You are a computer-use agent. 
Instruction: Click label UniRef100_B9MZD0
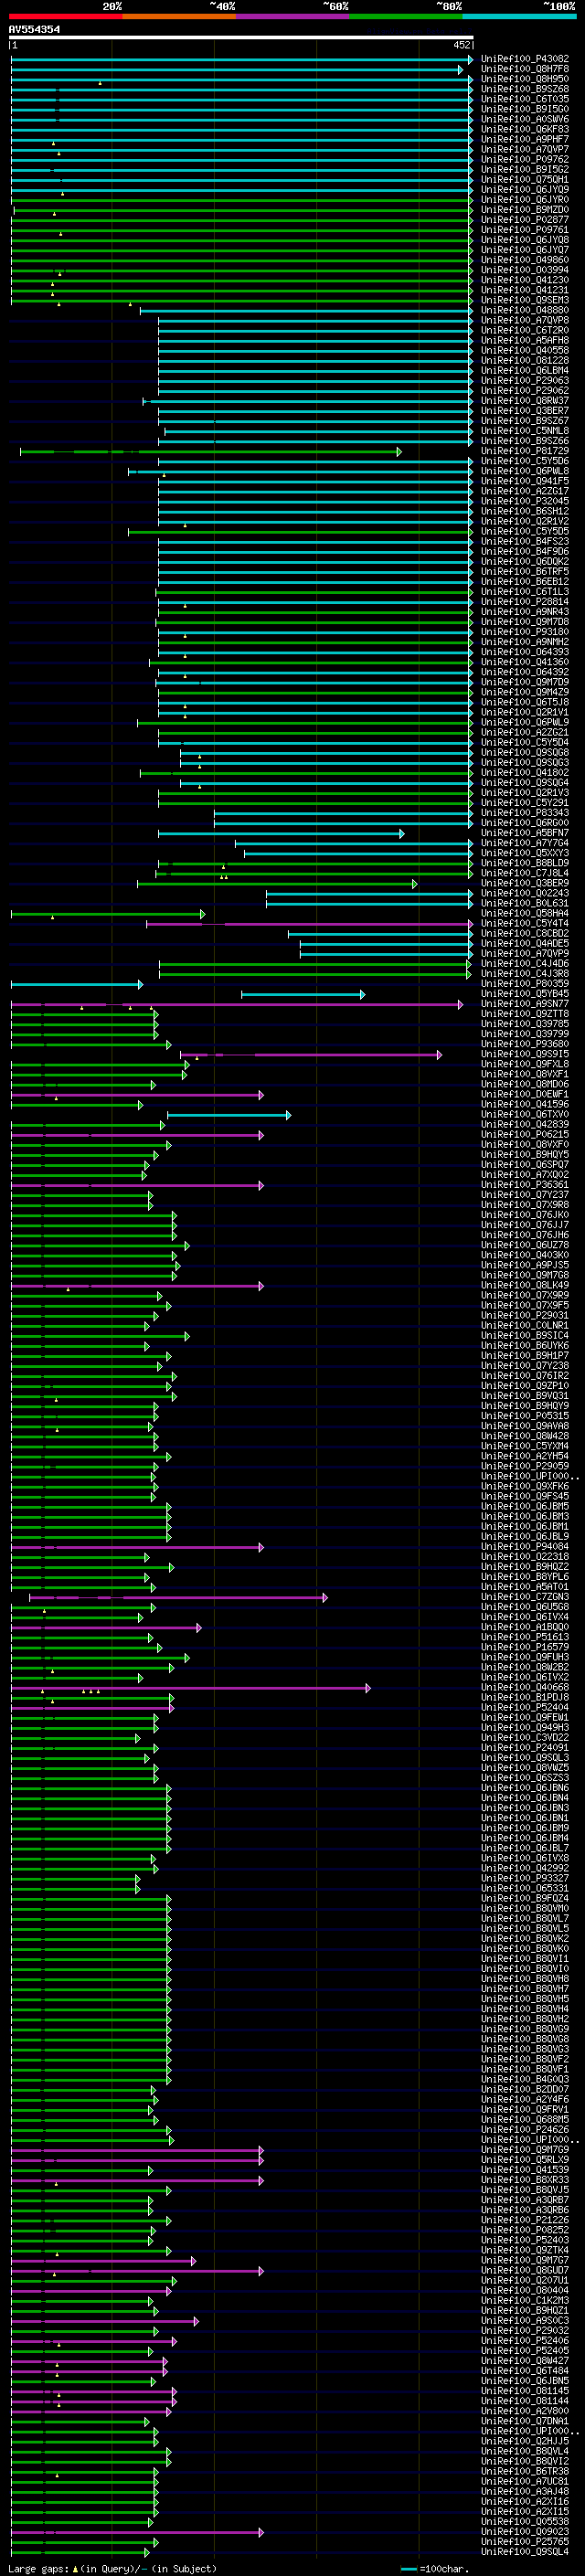pyautogui.click(x=525, y=210)
